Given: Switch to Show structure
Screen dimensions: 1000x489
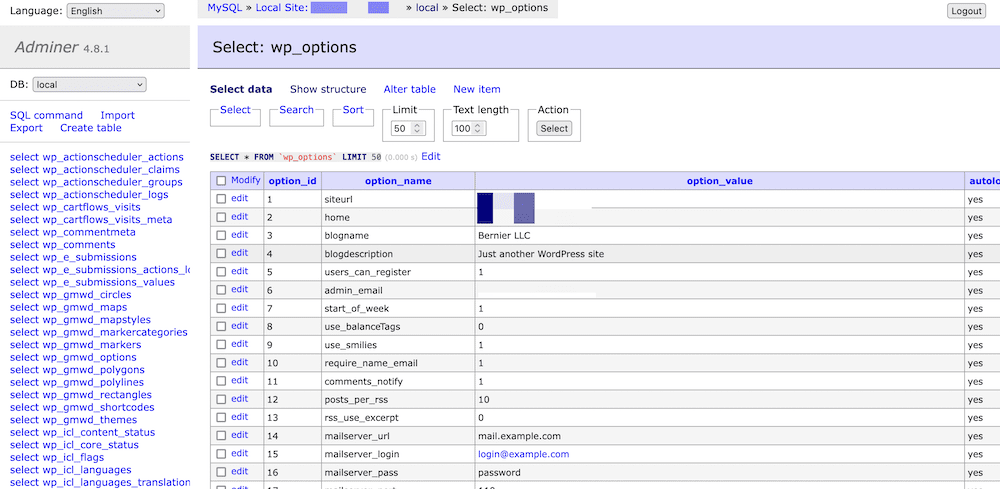Looking at the screenshot, I should tap(328, 89).
